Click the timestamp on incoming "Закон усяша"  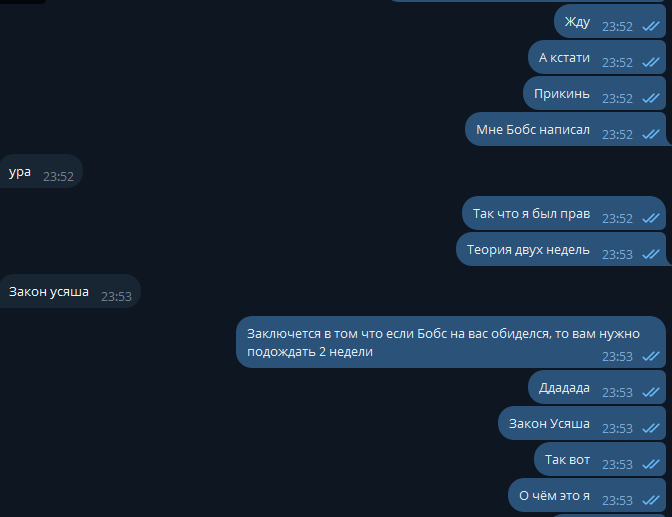point(116,297)
